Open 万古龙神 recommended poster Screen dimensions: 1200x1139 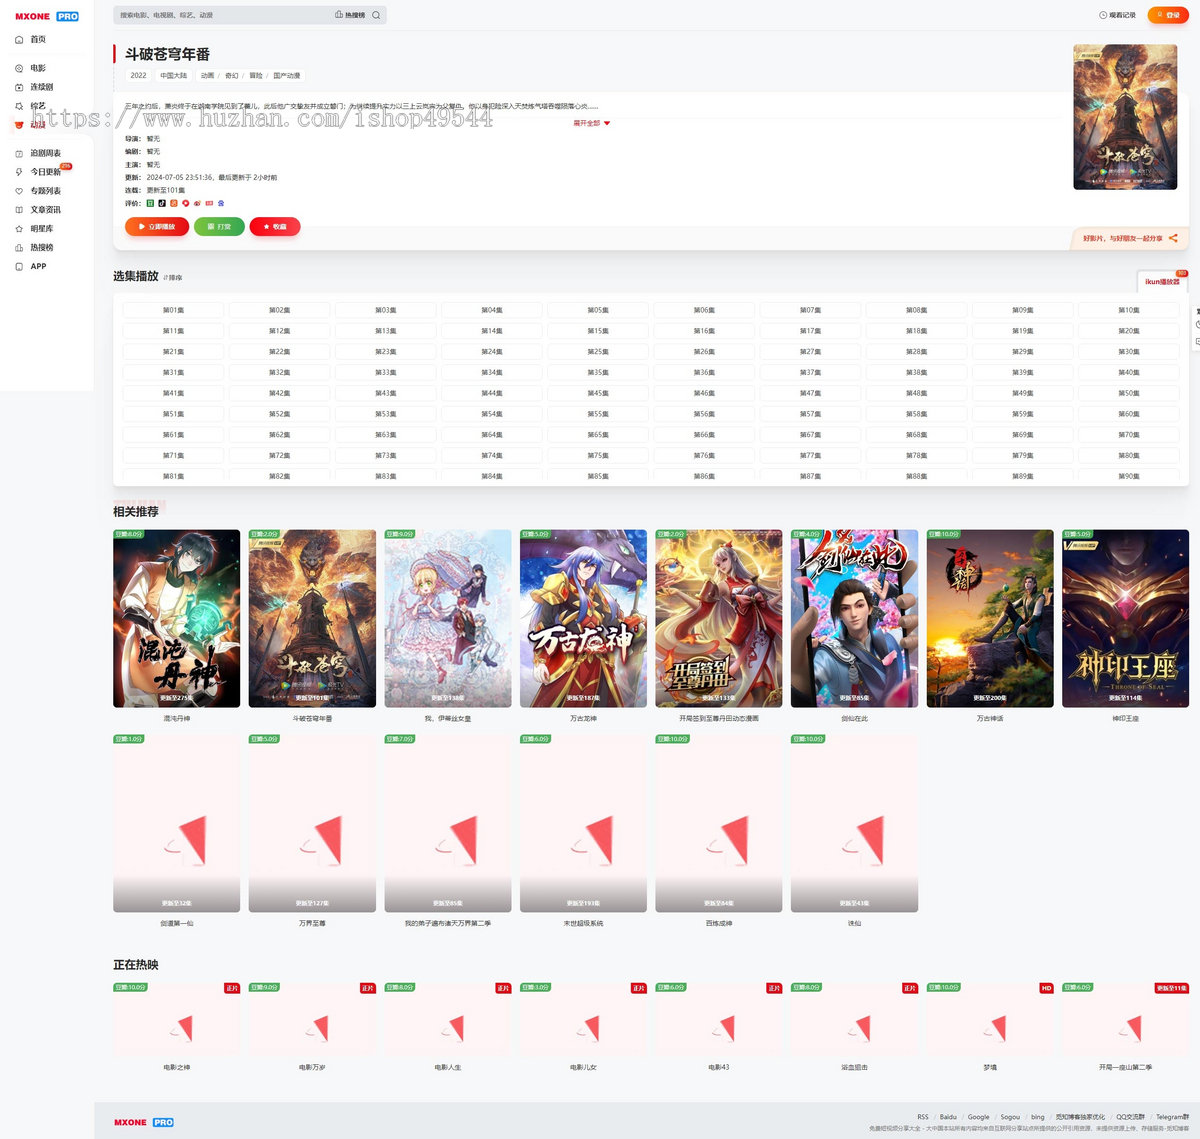[x=583, y=619]
